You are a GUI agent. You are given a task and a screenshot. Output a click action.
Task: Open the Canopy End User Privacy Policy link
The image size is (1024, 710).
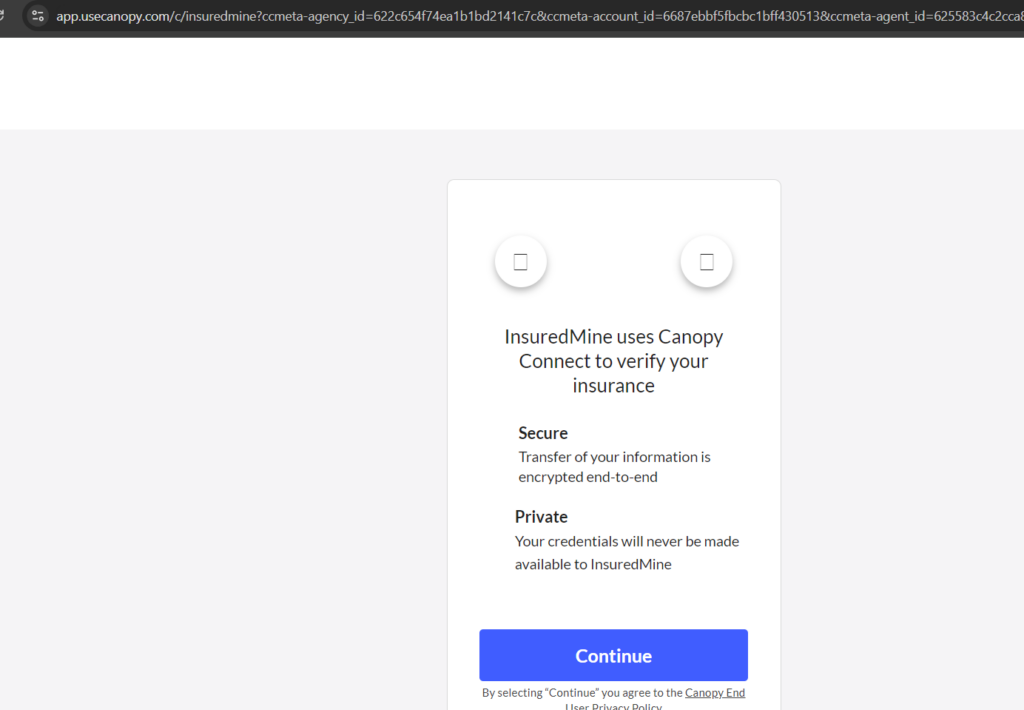click(x=714, y=693)
